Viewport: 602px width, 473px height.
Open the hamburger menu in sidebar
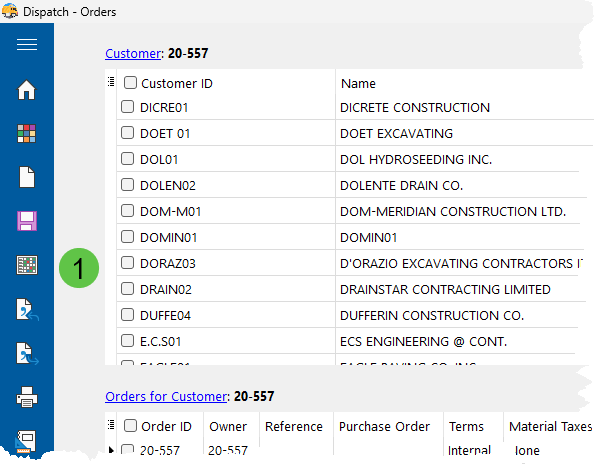pos(27,45)
